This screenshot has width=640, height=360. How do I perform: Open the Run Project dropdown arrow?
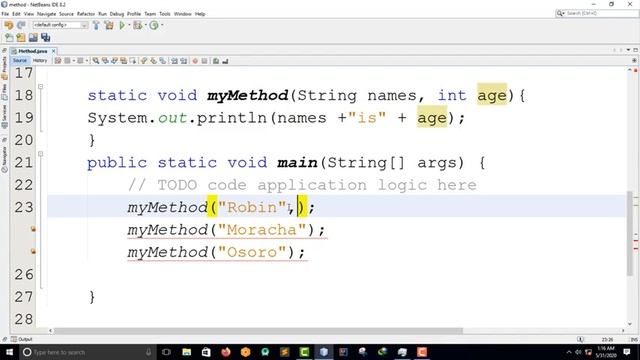129,25
